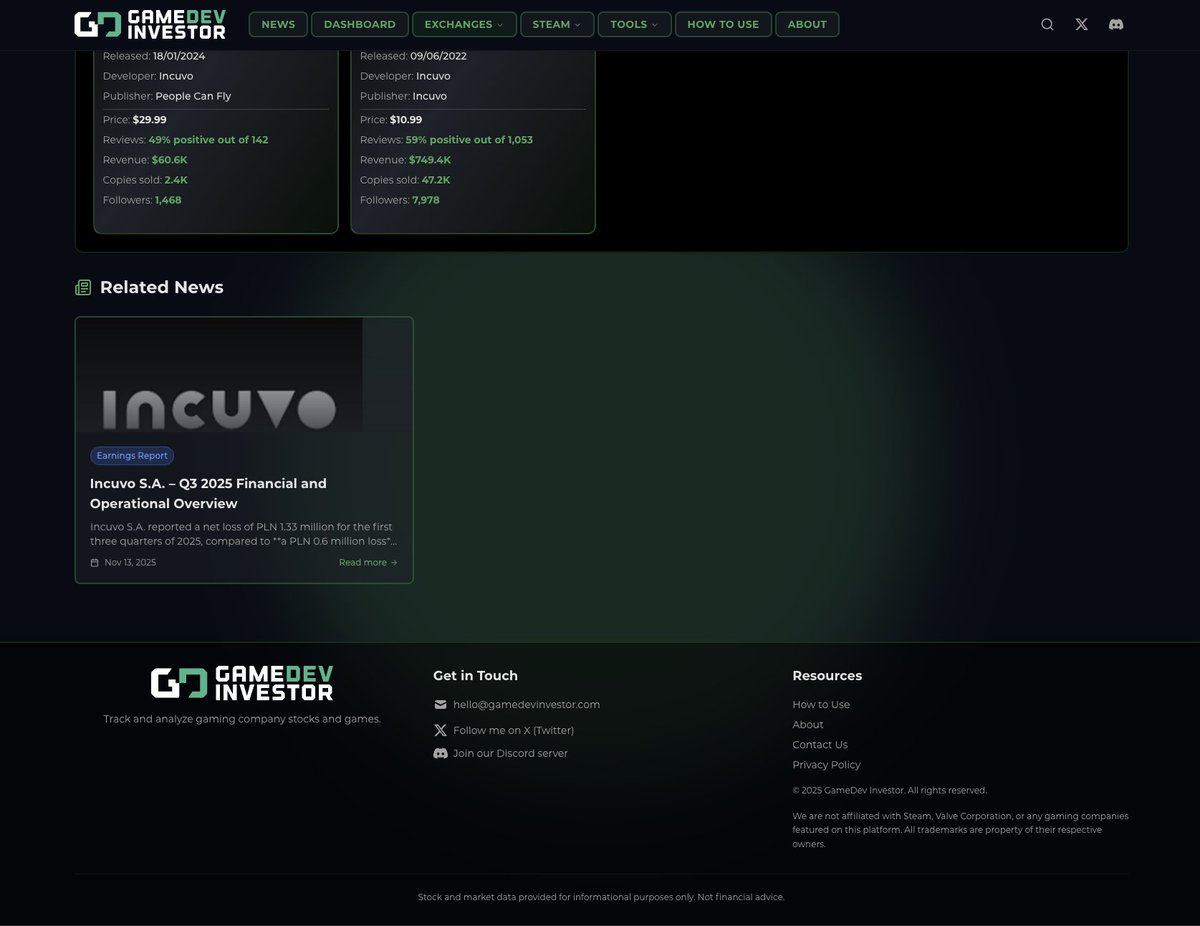Expand the STEAM dropdown
Viewport: 1200px width, 926px height.
[x=556, y=24]
